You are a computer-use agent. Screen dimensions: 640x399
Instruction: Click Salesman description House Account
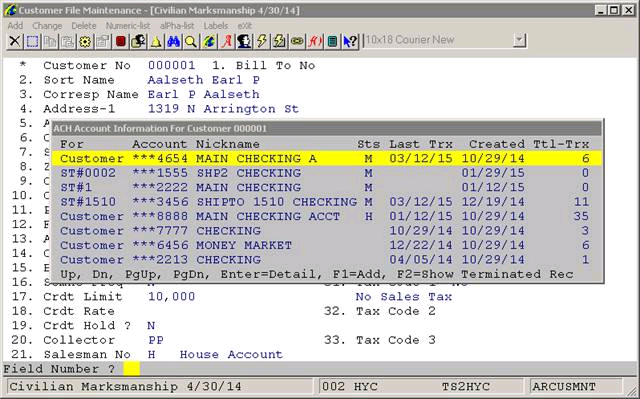pos(231,354)
